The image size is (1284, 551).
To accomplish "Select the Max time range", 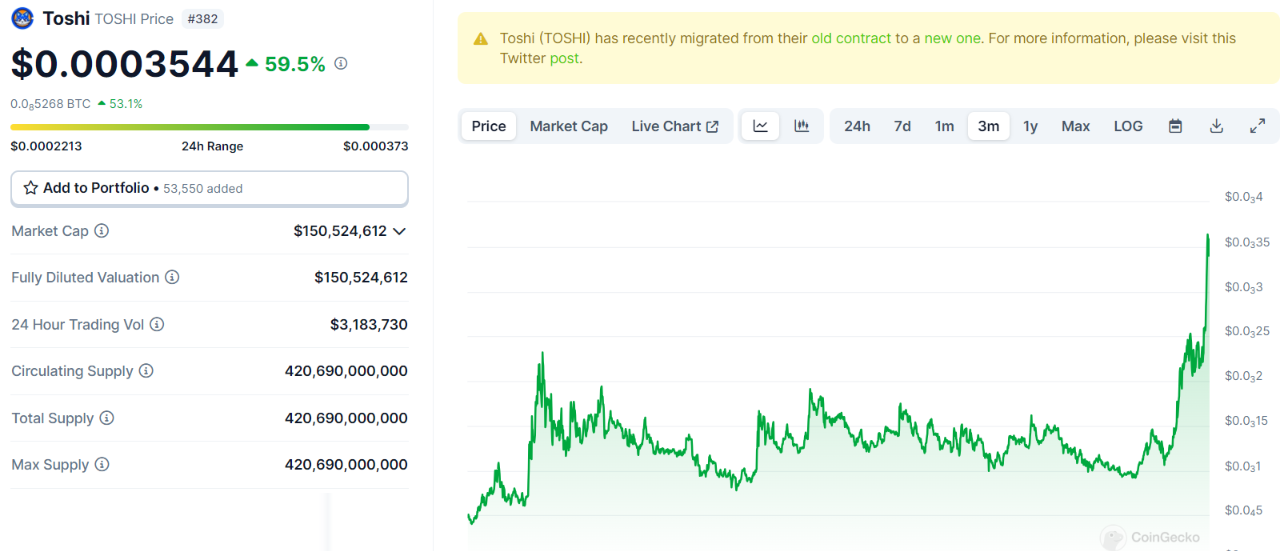I will click(x=1076, y=126).
